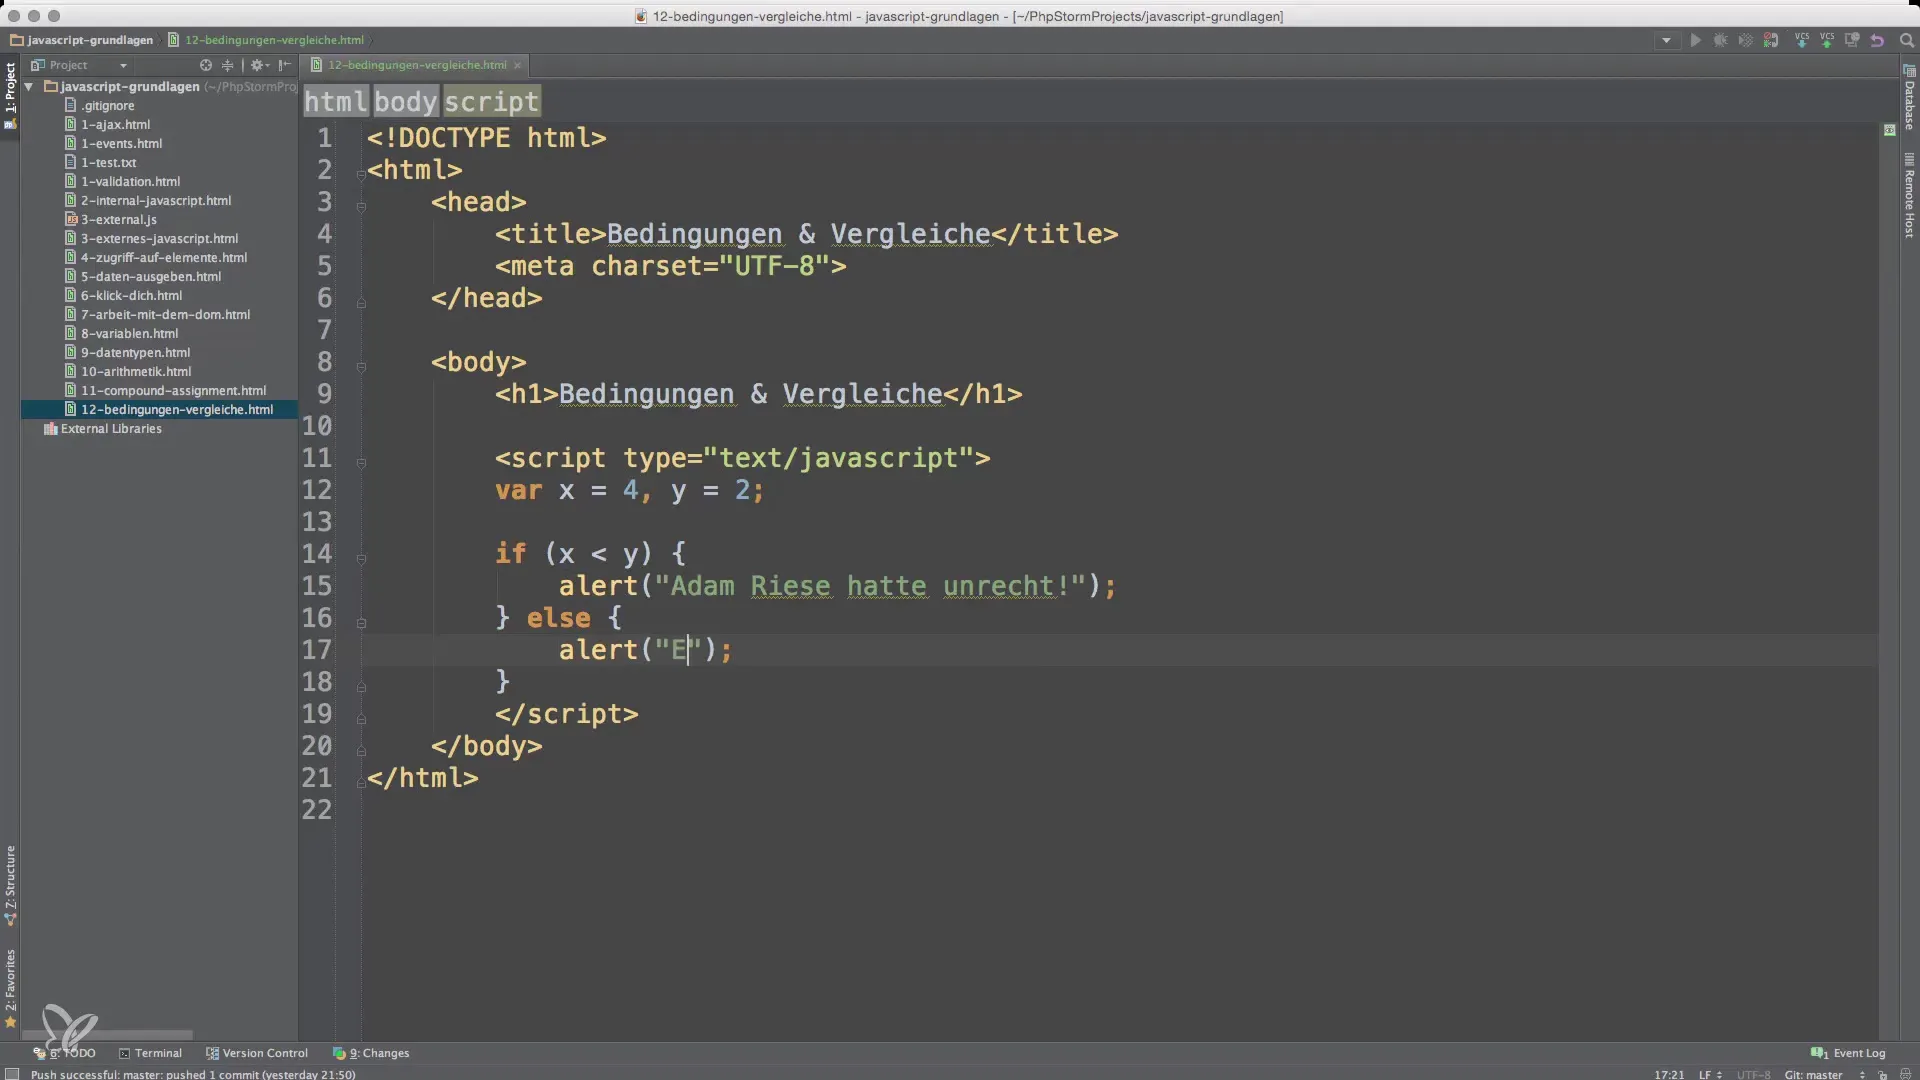The image size is (1920, 1080).
Task: Commit changes via VCS up arrow
Action: pos(1827,41)
